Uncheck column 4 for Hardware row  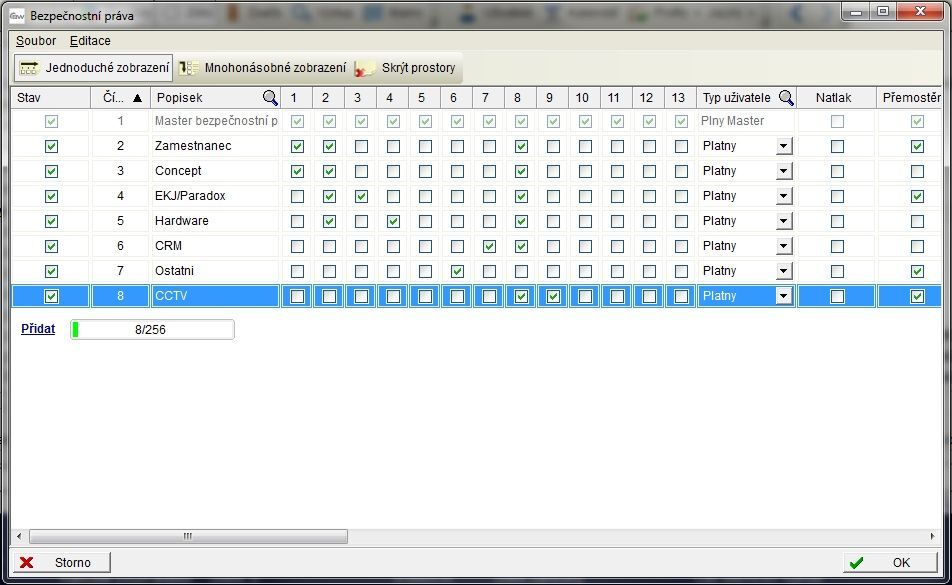coord(393,221)
